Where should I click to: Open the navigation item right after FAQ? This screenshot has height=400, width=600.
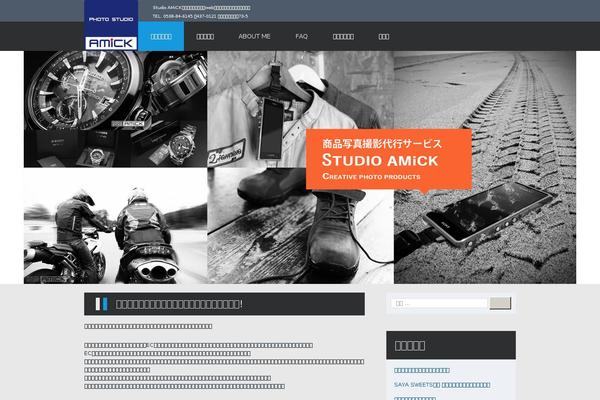click(343, 36)
